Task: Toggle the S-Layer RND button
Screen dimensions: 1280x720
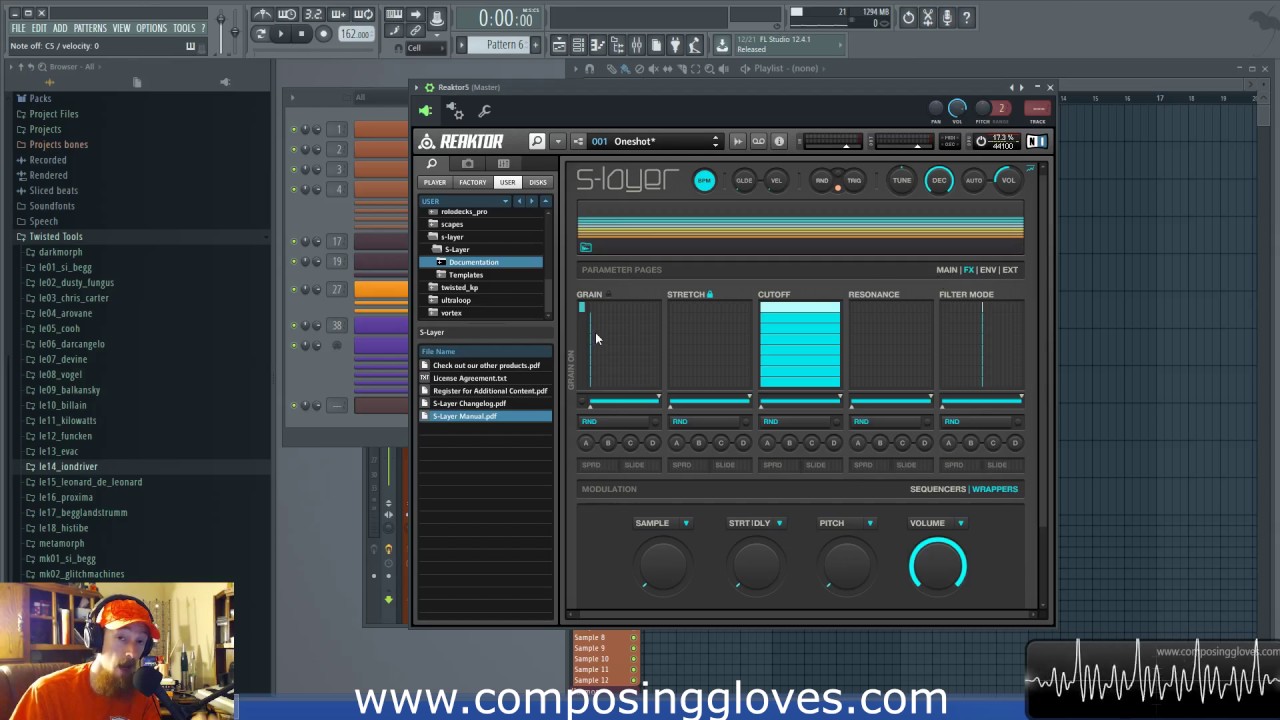Action: [822, 181]
